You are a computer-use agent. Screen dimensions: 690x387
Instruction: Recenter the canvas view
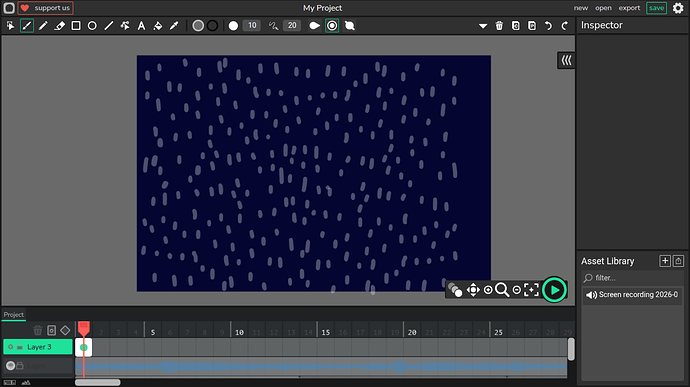click(x=532, y=290)
